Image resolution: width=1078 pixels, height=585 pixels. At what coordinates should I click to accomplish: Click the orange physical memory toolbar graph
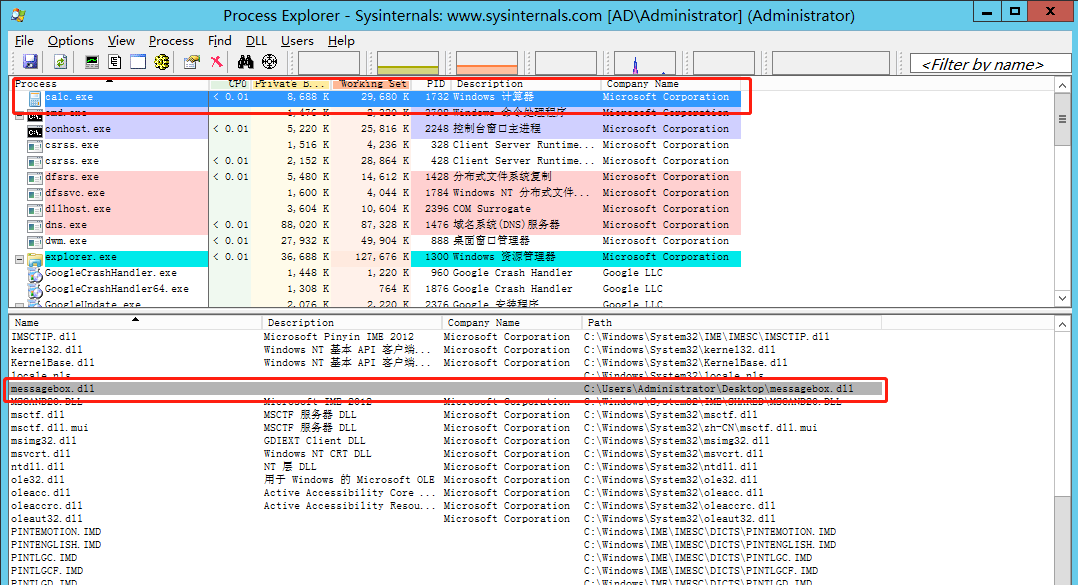(487, 63)
